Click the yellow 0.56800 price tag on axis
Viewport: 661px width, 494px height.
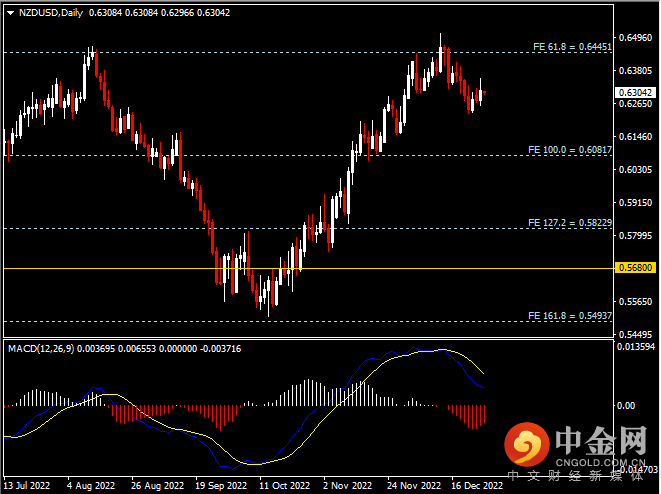click(636, 268)
